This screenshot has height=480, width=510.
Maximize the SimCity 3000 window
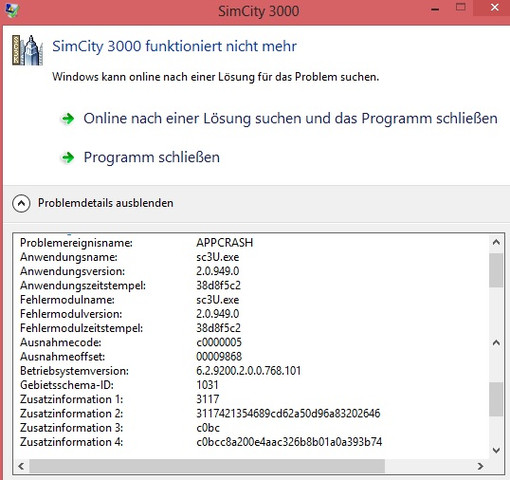pyautogui.click(x=461, y=7)
